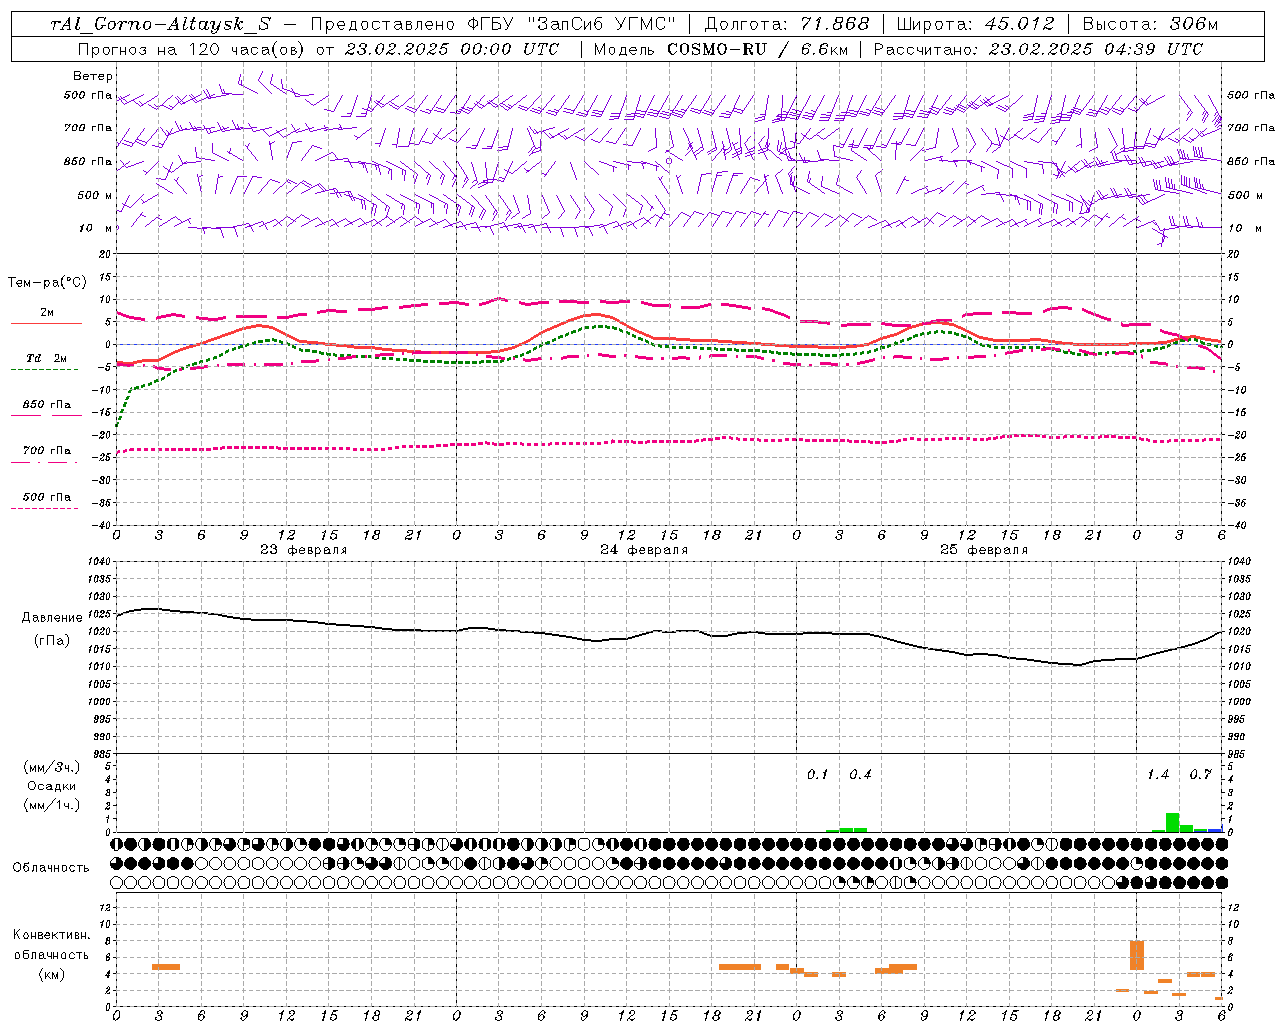Click the Конвективн. label
This screenshot has width=1280, height=1024.
click(52, 935)
